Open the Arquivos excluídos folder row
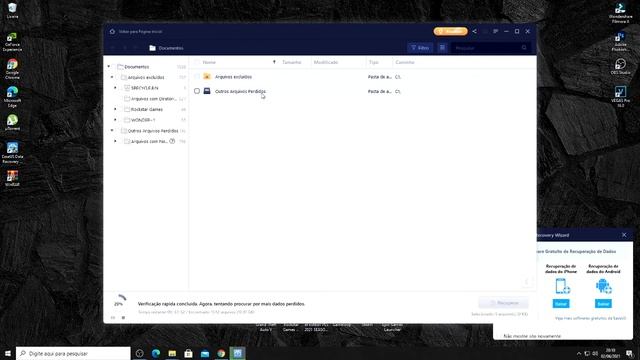 [363, 77]
